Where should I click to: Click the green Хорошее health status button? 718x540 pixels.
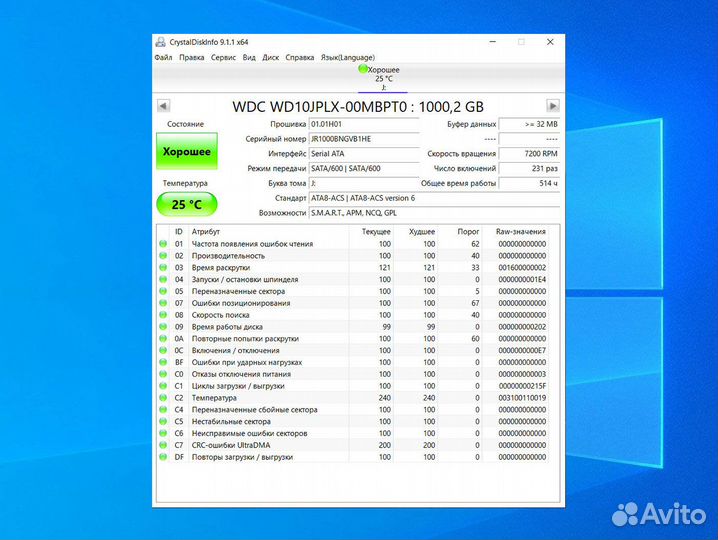click(x=187, y=151)
